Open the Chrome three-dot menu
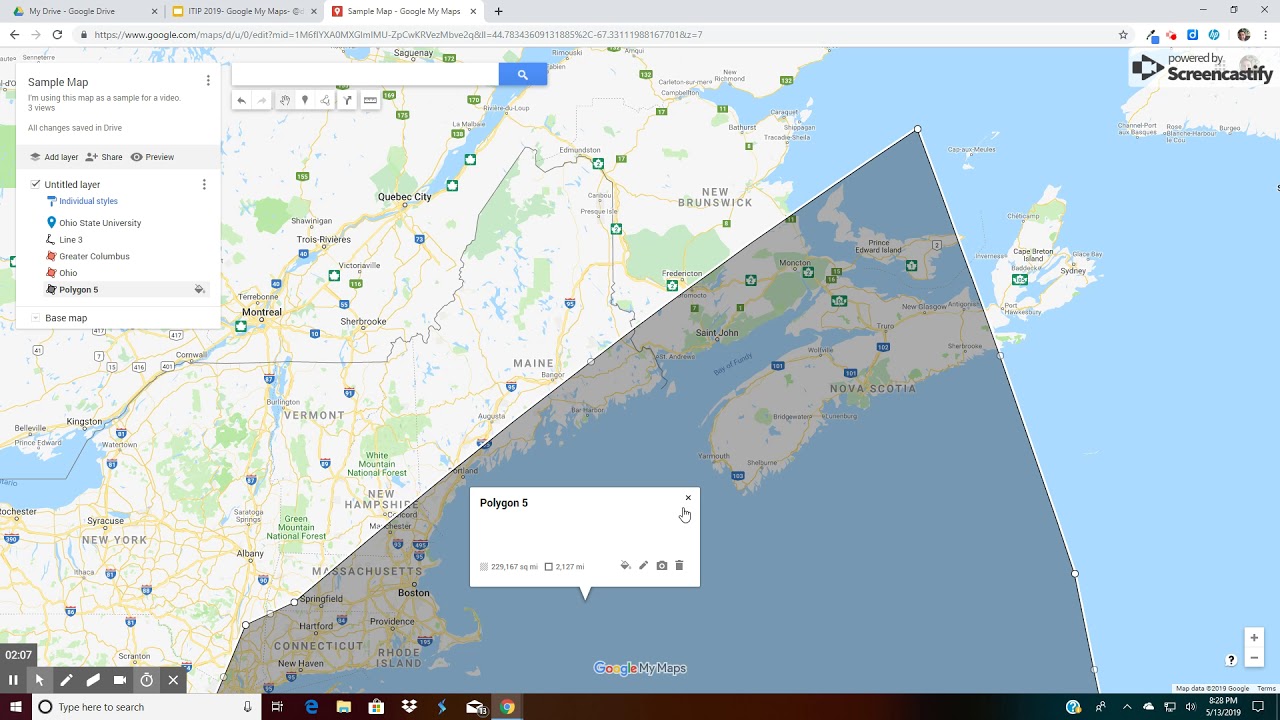 tap(1266, 34)
